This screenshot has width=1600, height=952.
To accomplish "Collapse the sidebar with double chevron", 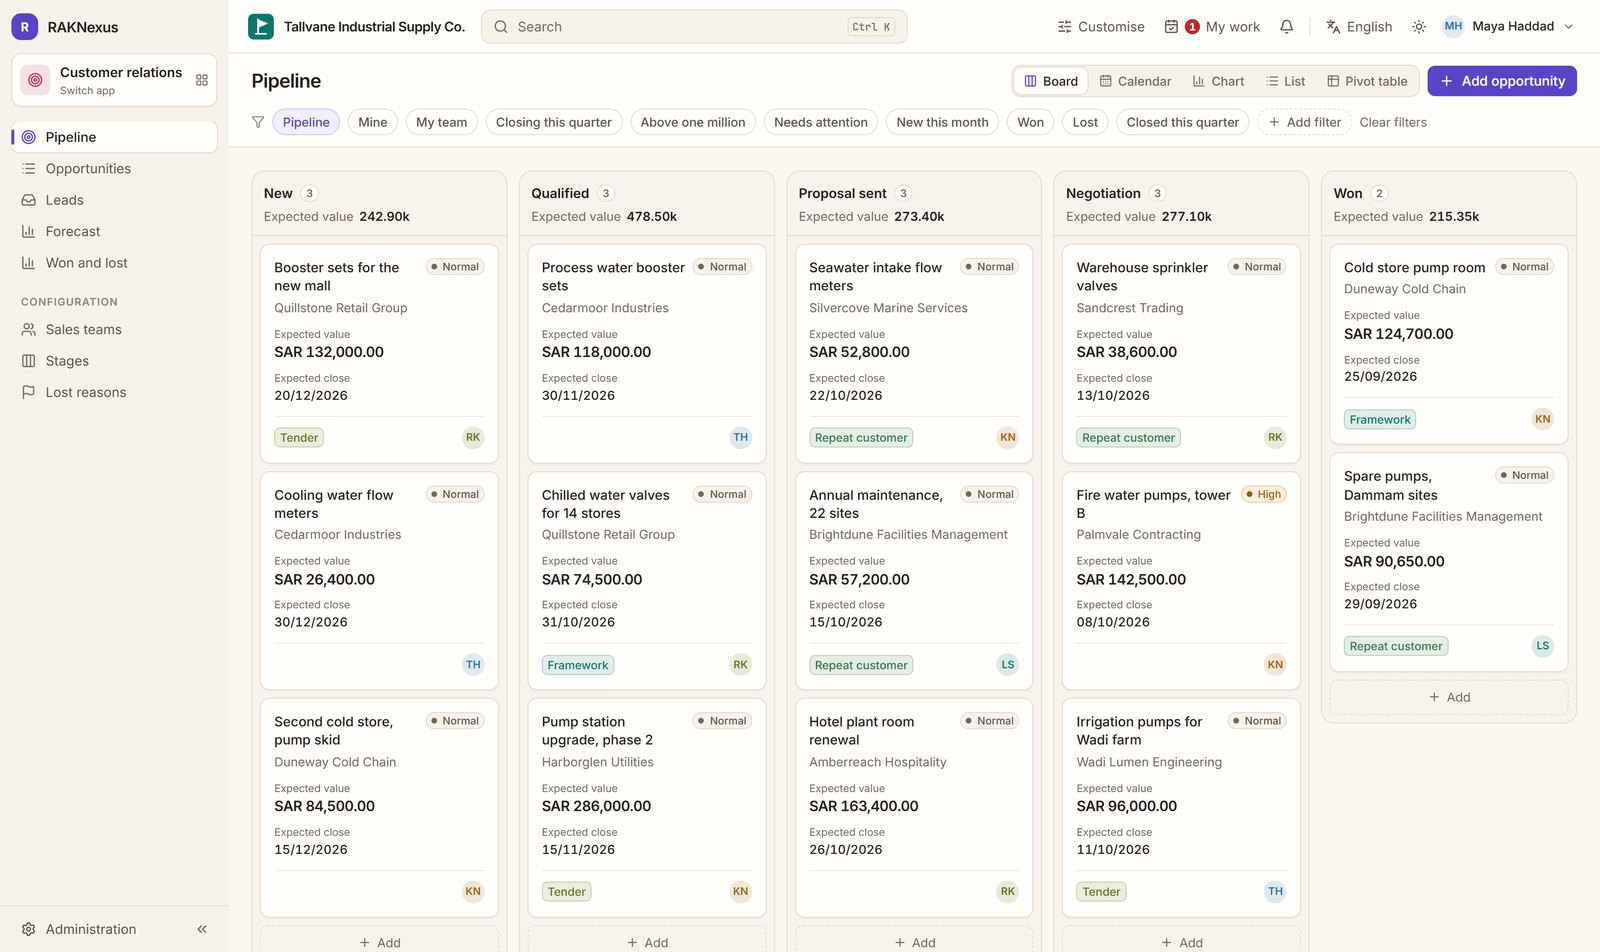I will pos(202,929).
